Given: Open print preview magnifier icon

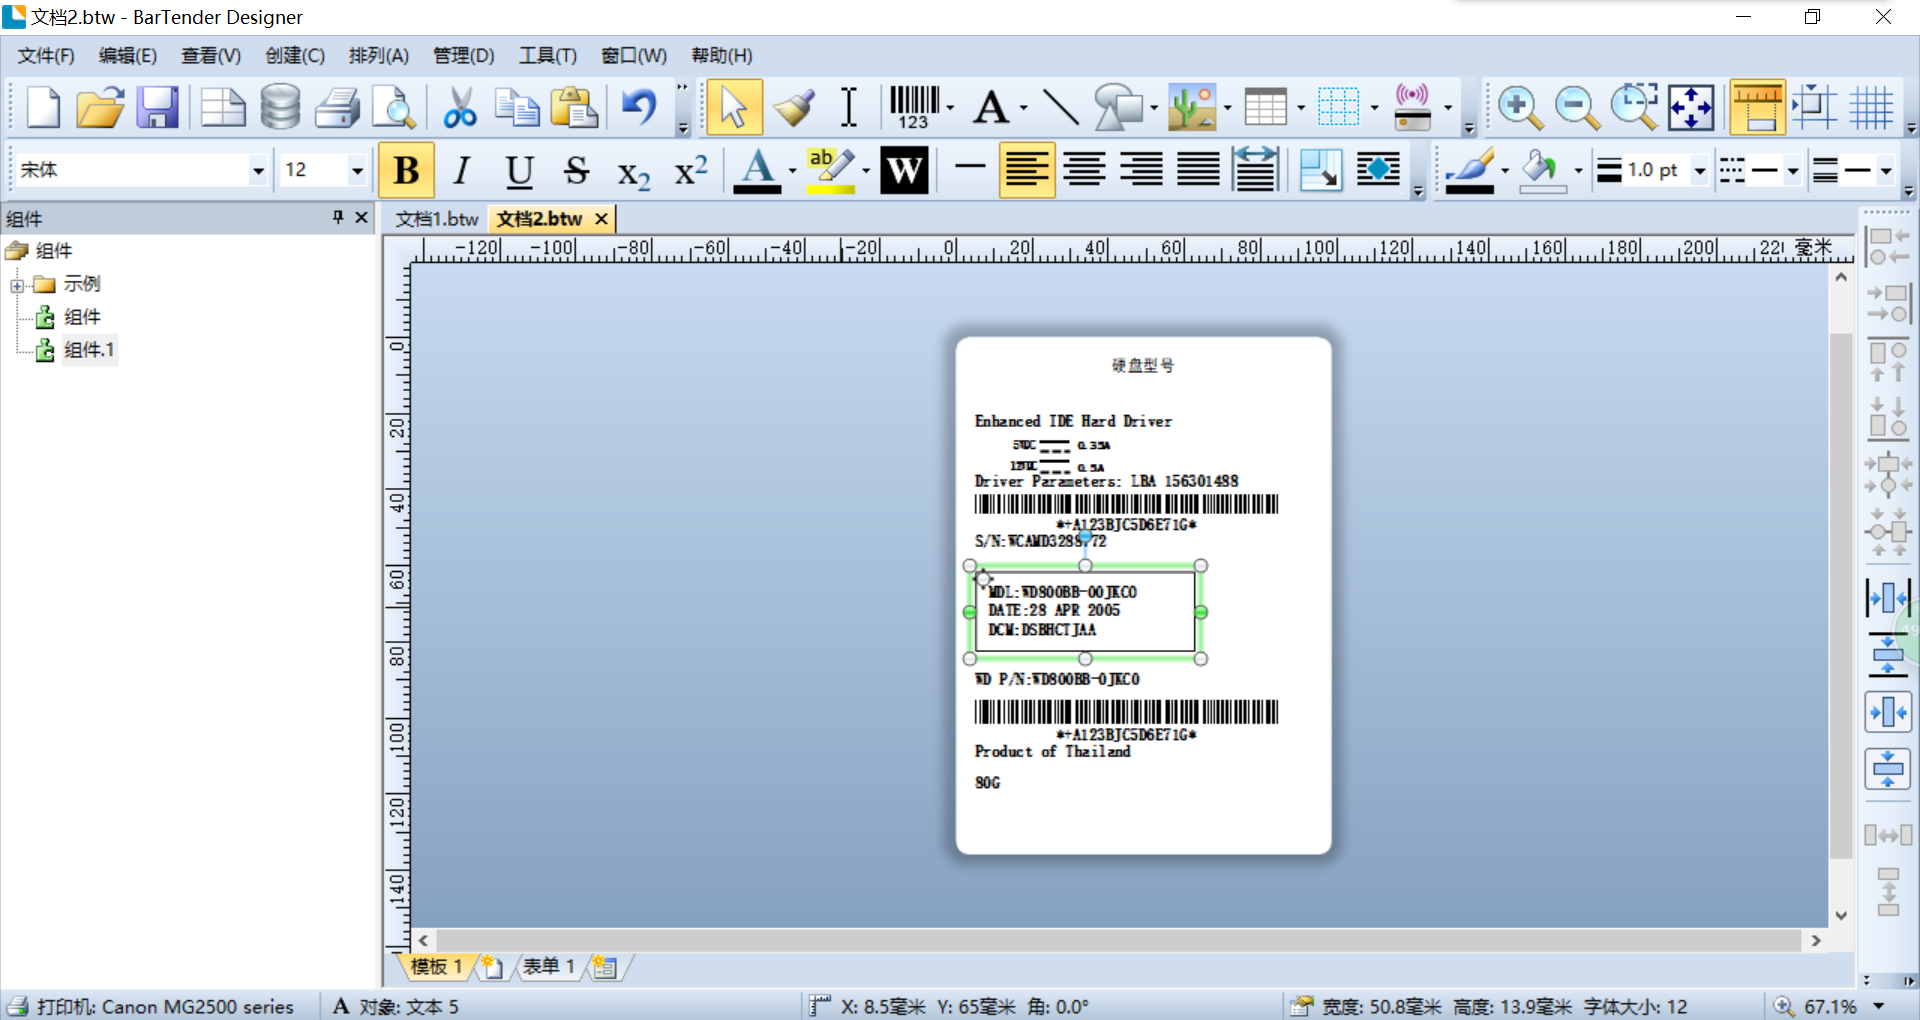Looking at the screenshot, I should [394, 107].
